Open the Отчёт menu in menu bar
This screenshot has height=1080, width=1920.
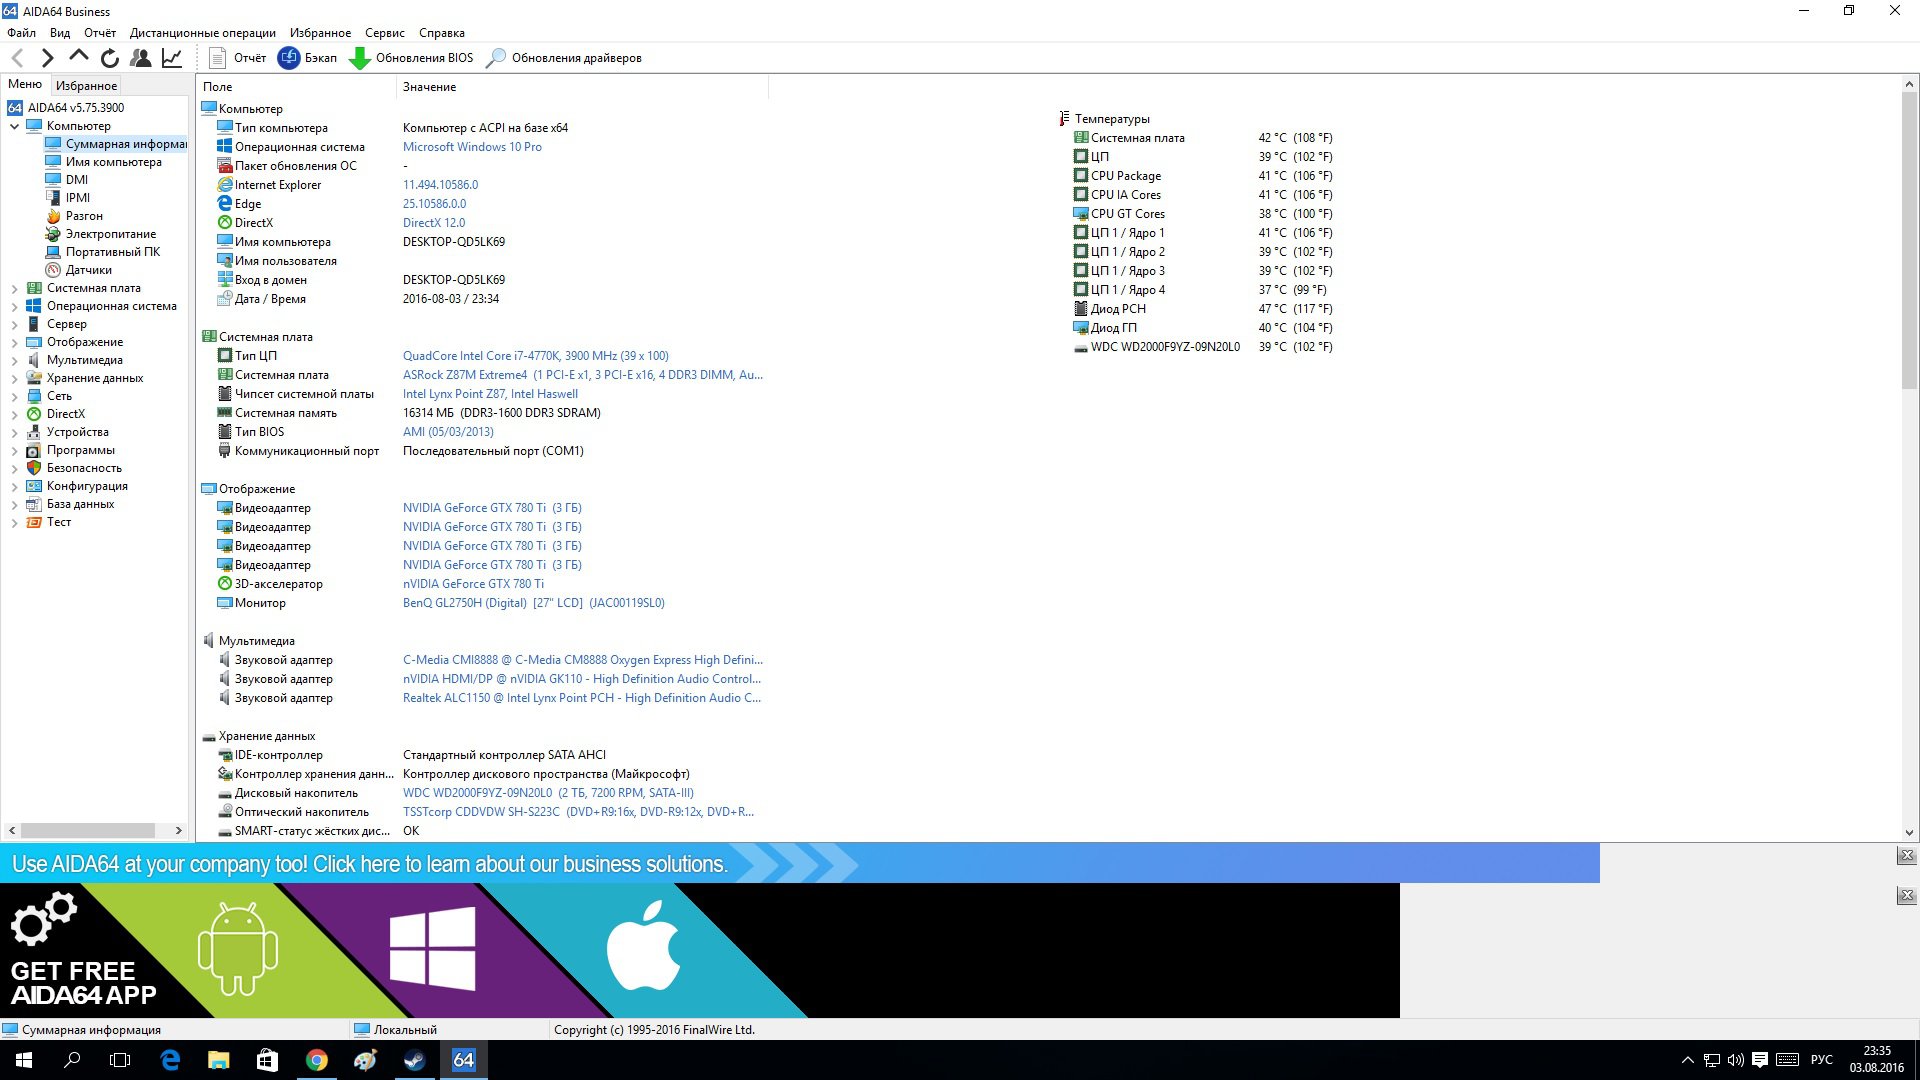pos(100,32)
